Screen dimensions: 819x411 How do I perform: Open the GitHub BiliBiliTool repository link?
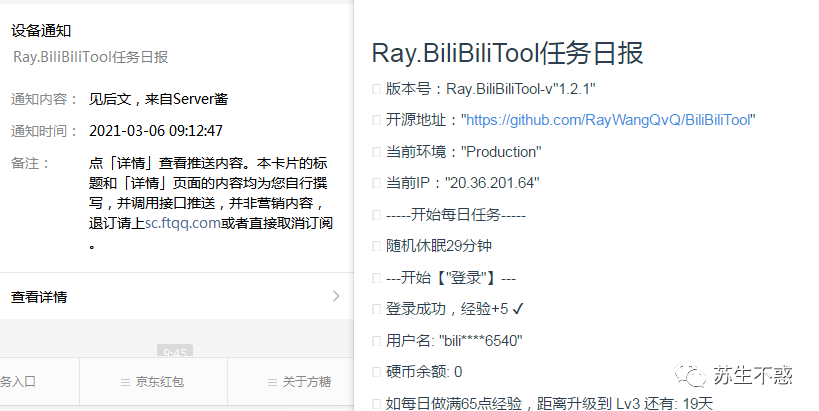608,120
